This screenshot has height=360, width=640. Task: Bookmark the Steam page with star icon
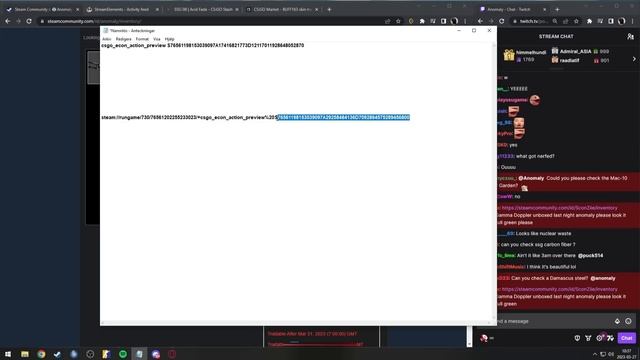[x=398, y=21]
